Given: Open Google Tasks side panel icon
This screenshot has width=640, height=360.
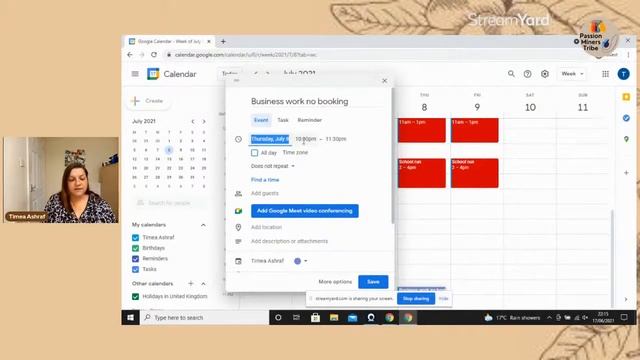Looking at the screenshot, I should (x=626, y=118).
